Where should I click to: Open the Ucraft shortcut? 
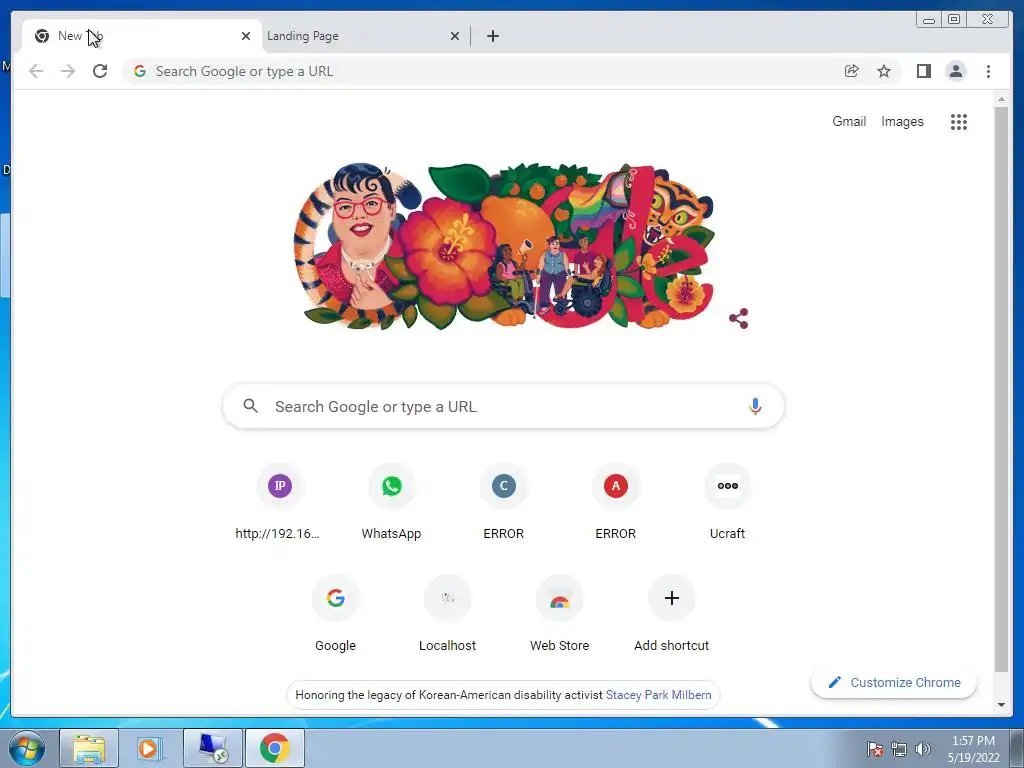(728, 502)
